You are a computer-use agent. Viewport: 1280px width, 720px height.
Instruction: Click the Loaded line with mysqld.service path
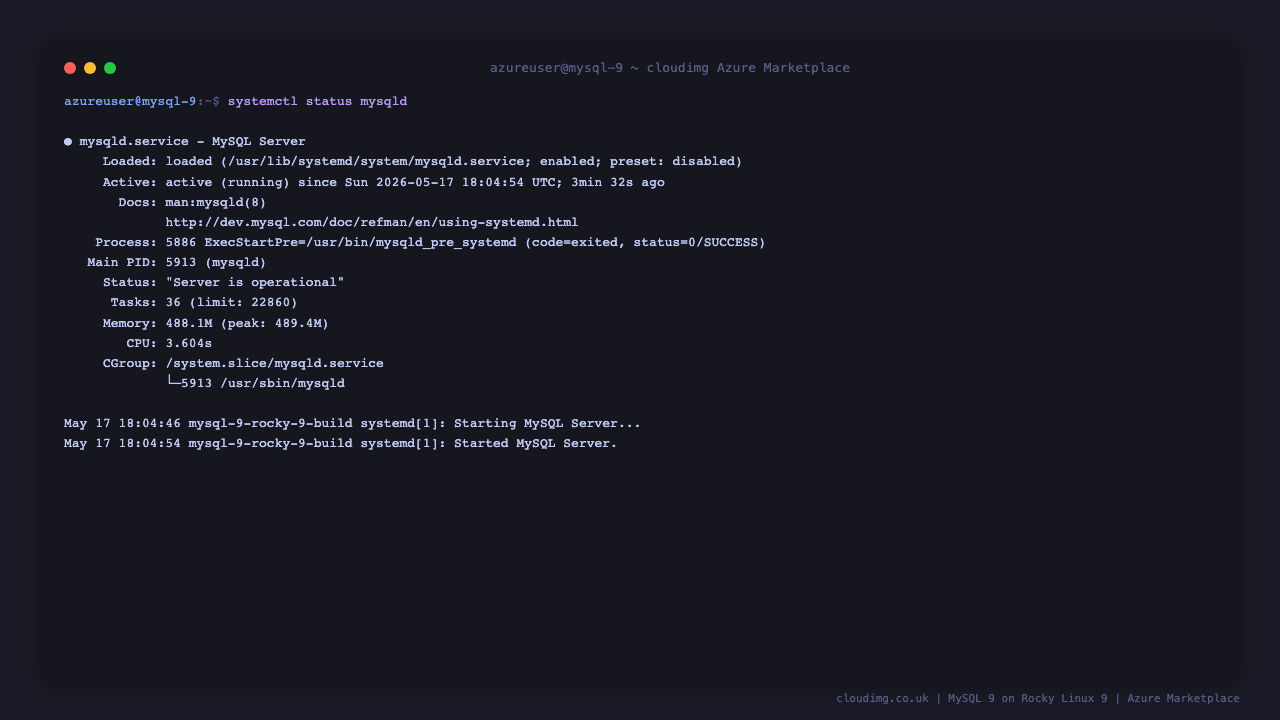coord(422,162)
